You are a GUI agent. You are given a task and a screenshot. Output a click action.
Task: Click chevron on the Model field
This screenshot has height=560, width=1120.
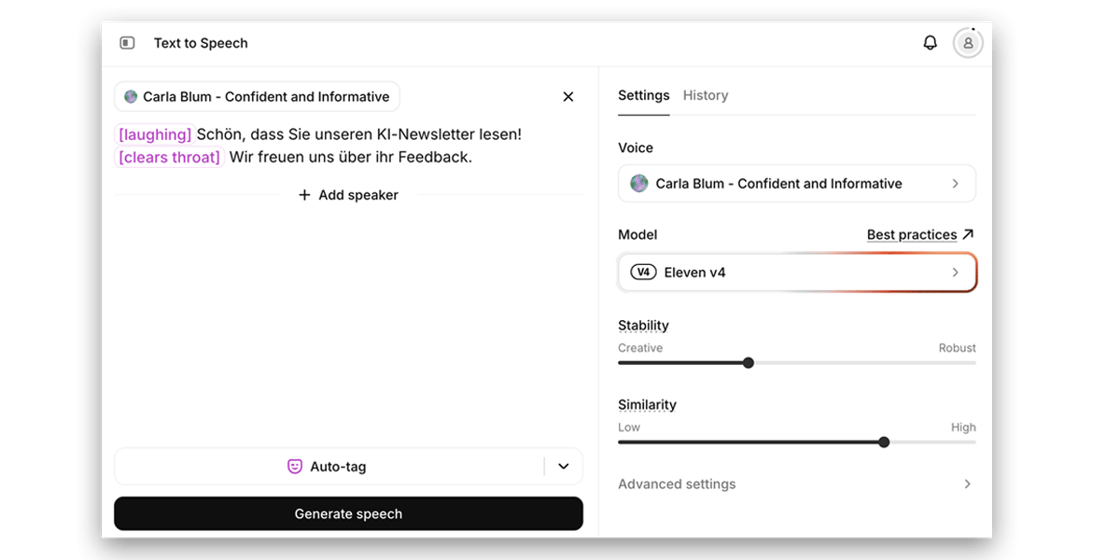[x=955, y=272]
